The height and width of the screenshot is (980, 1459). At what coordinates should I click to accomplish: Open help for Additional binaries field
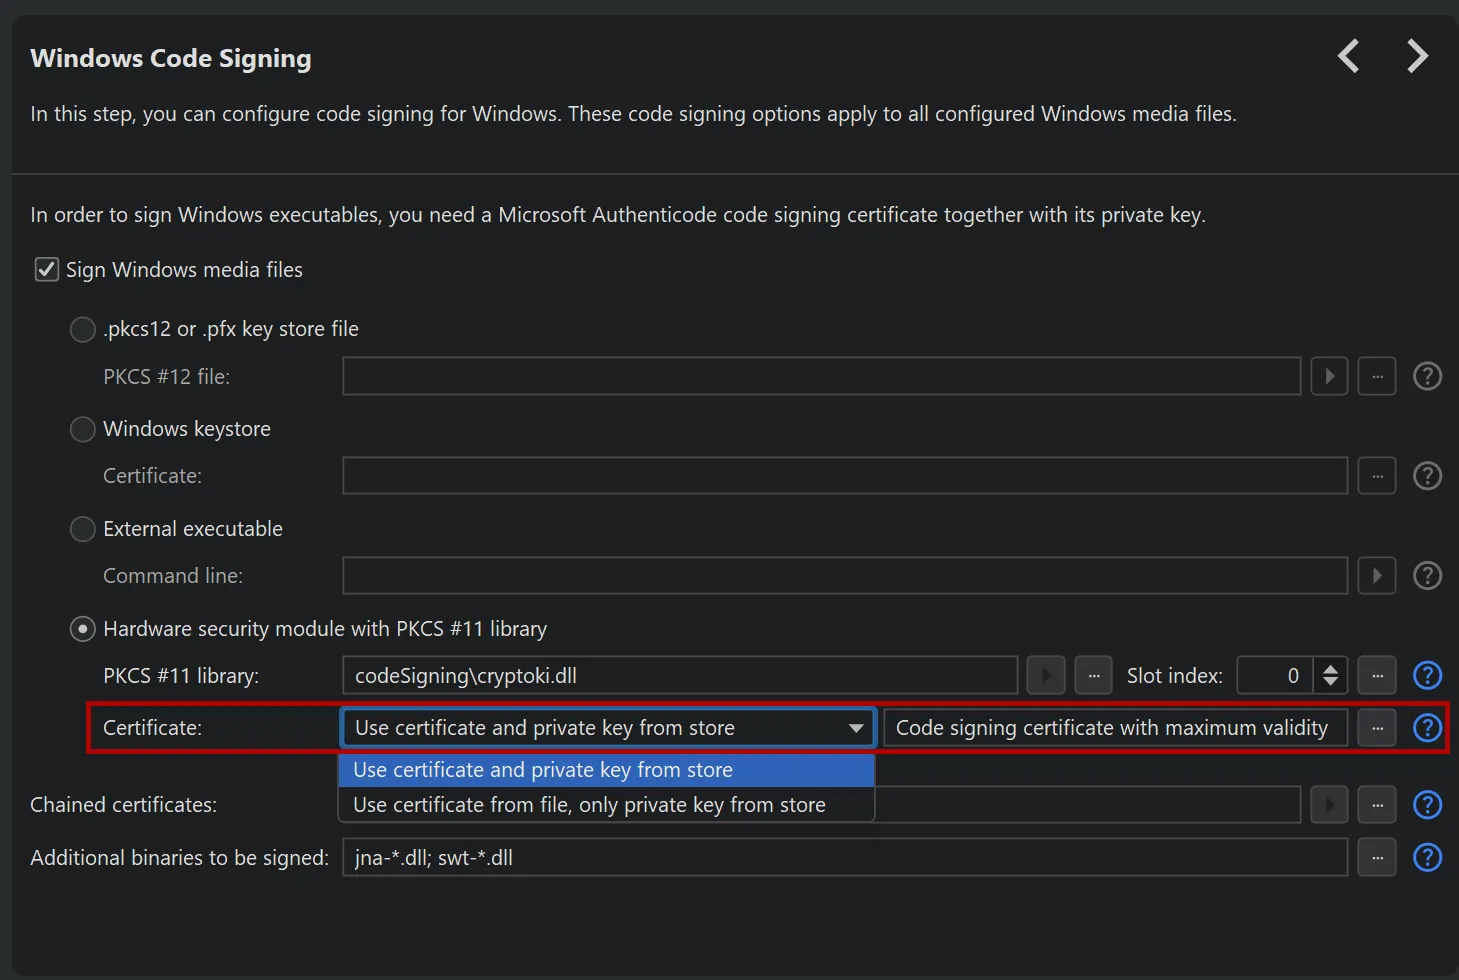point(1427,858)
